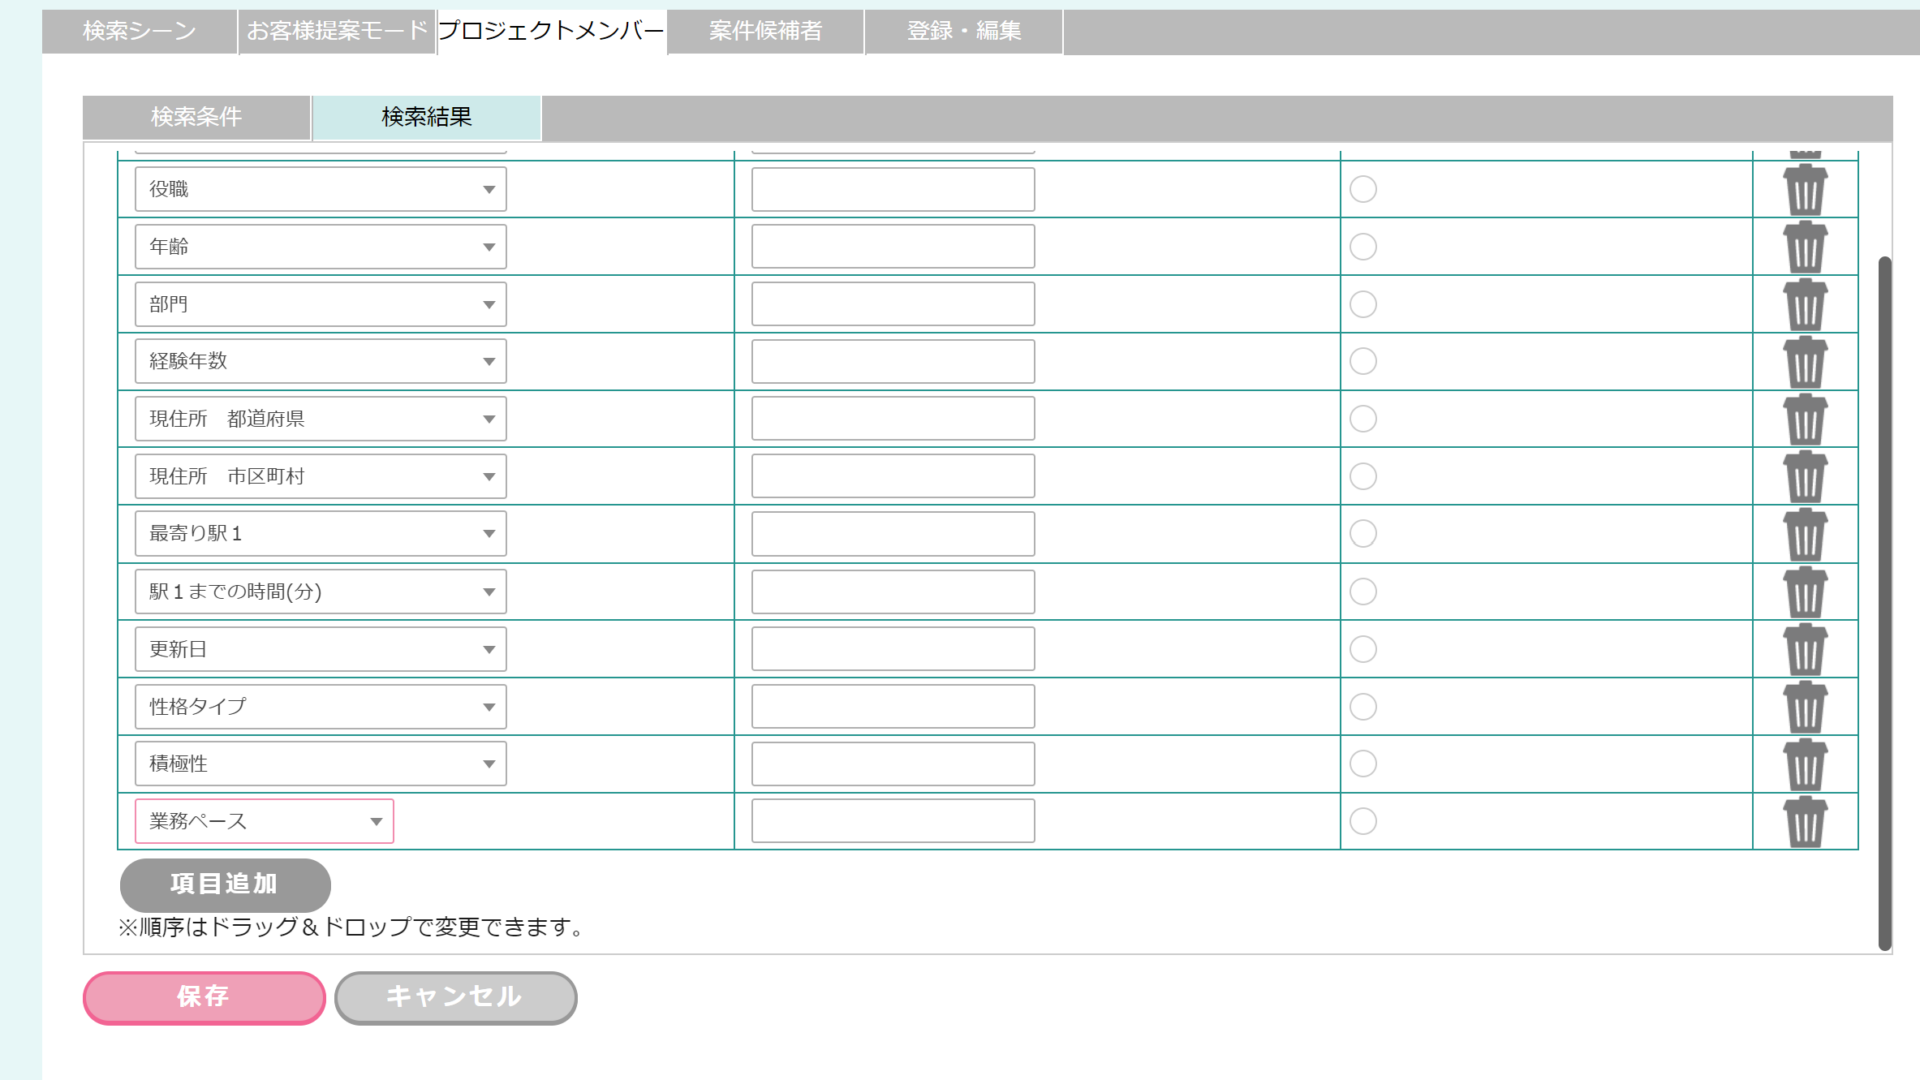
Task: Delete the 役職 row with trash icon
Action: coord(1805,190)
